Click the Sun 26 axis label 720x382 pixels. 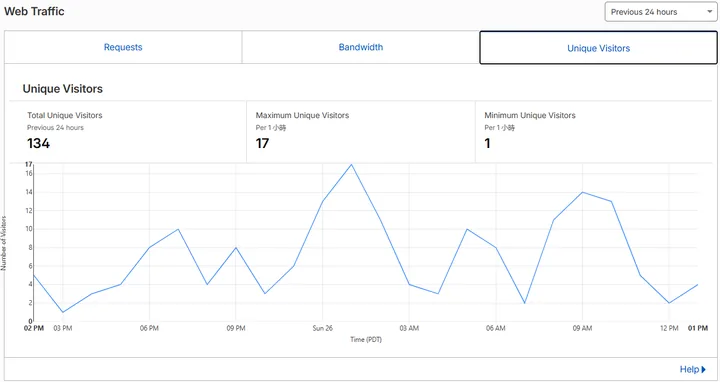point(322,328)
